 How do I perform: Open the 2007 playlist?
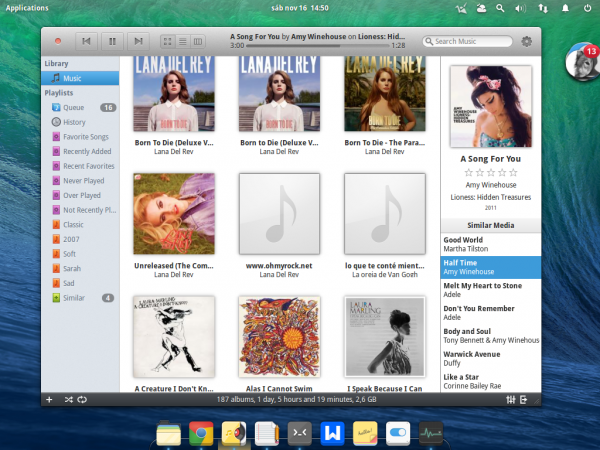pyautogui.click(x=80, y=239)
